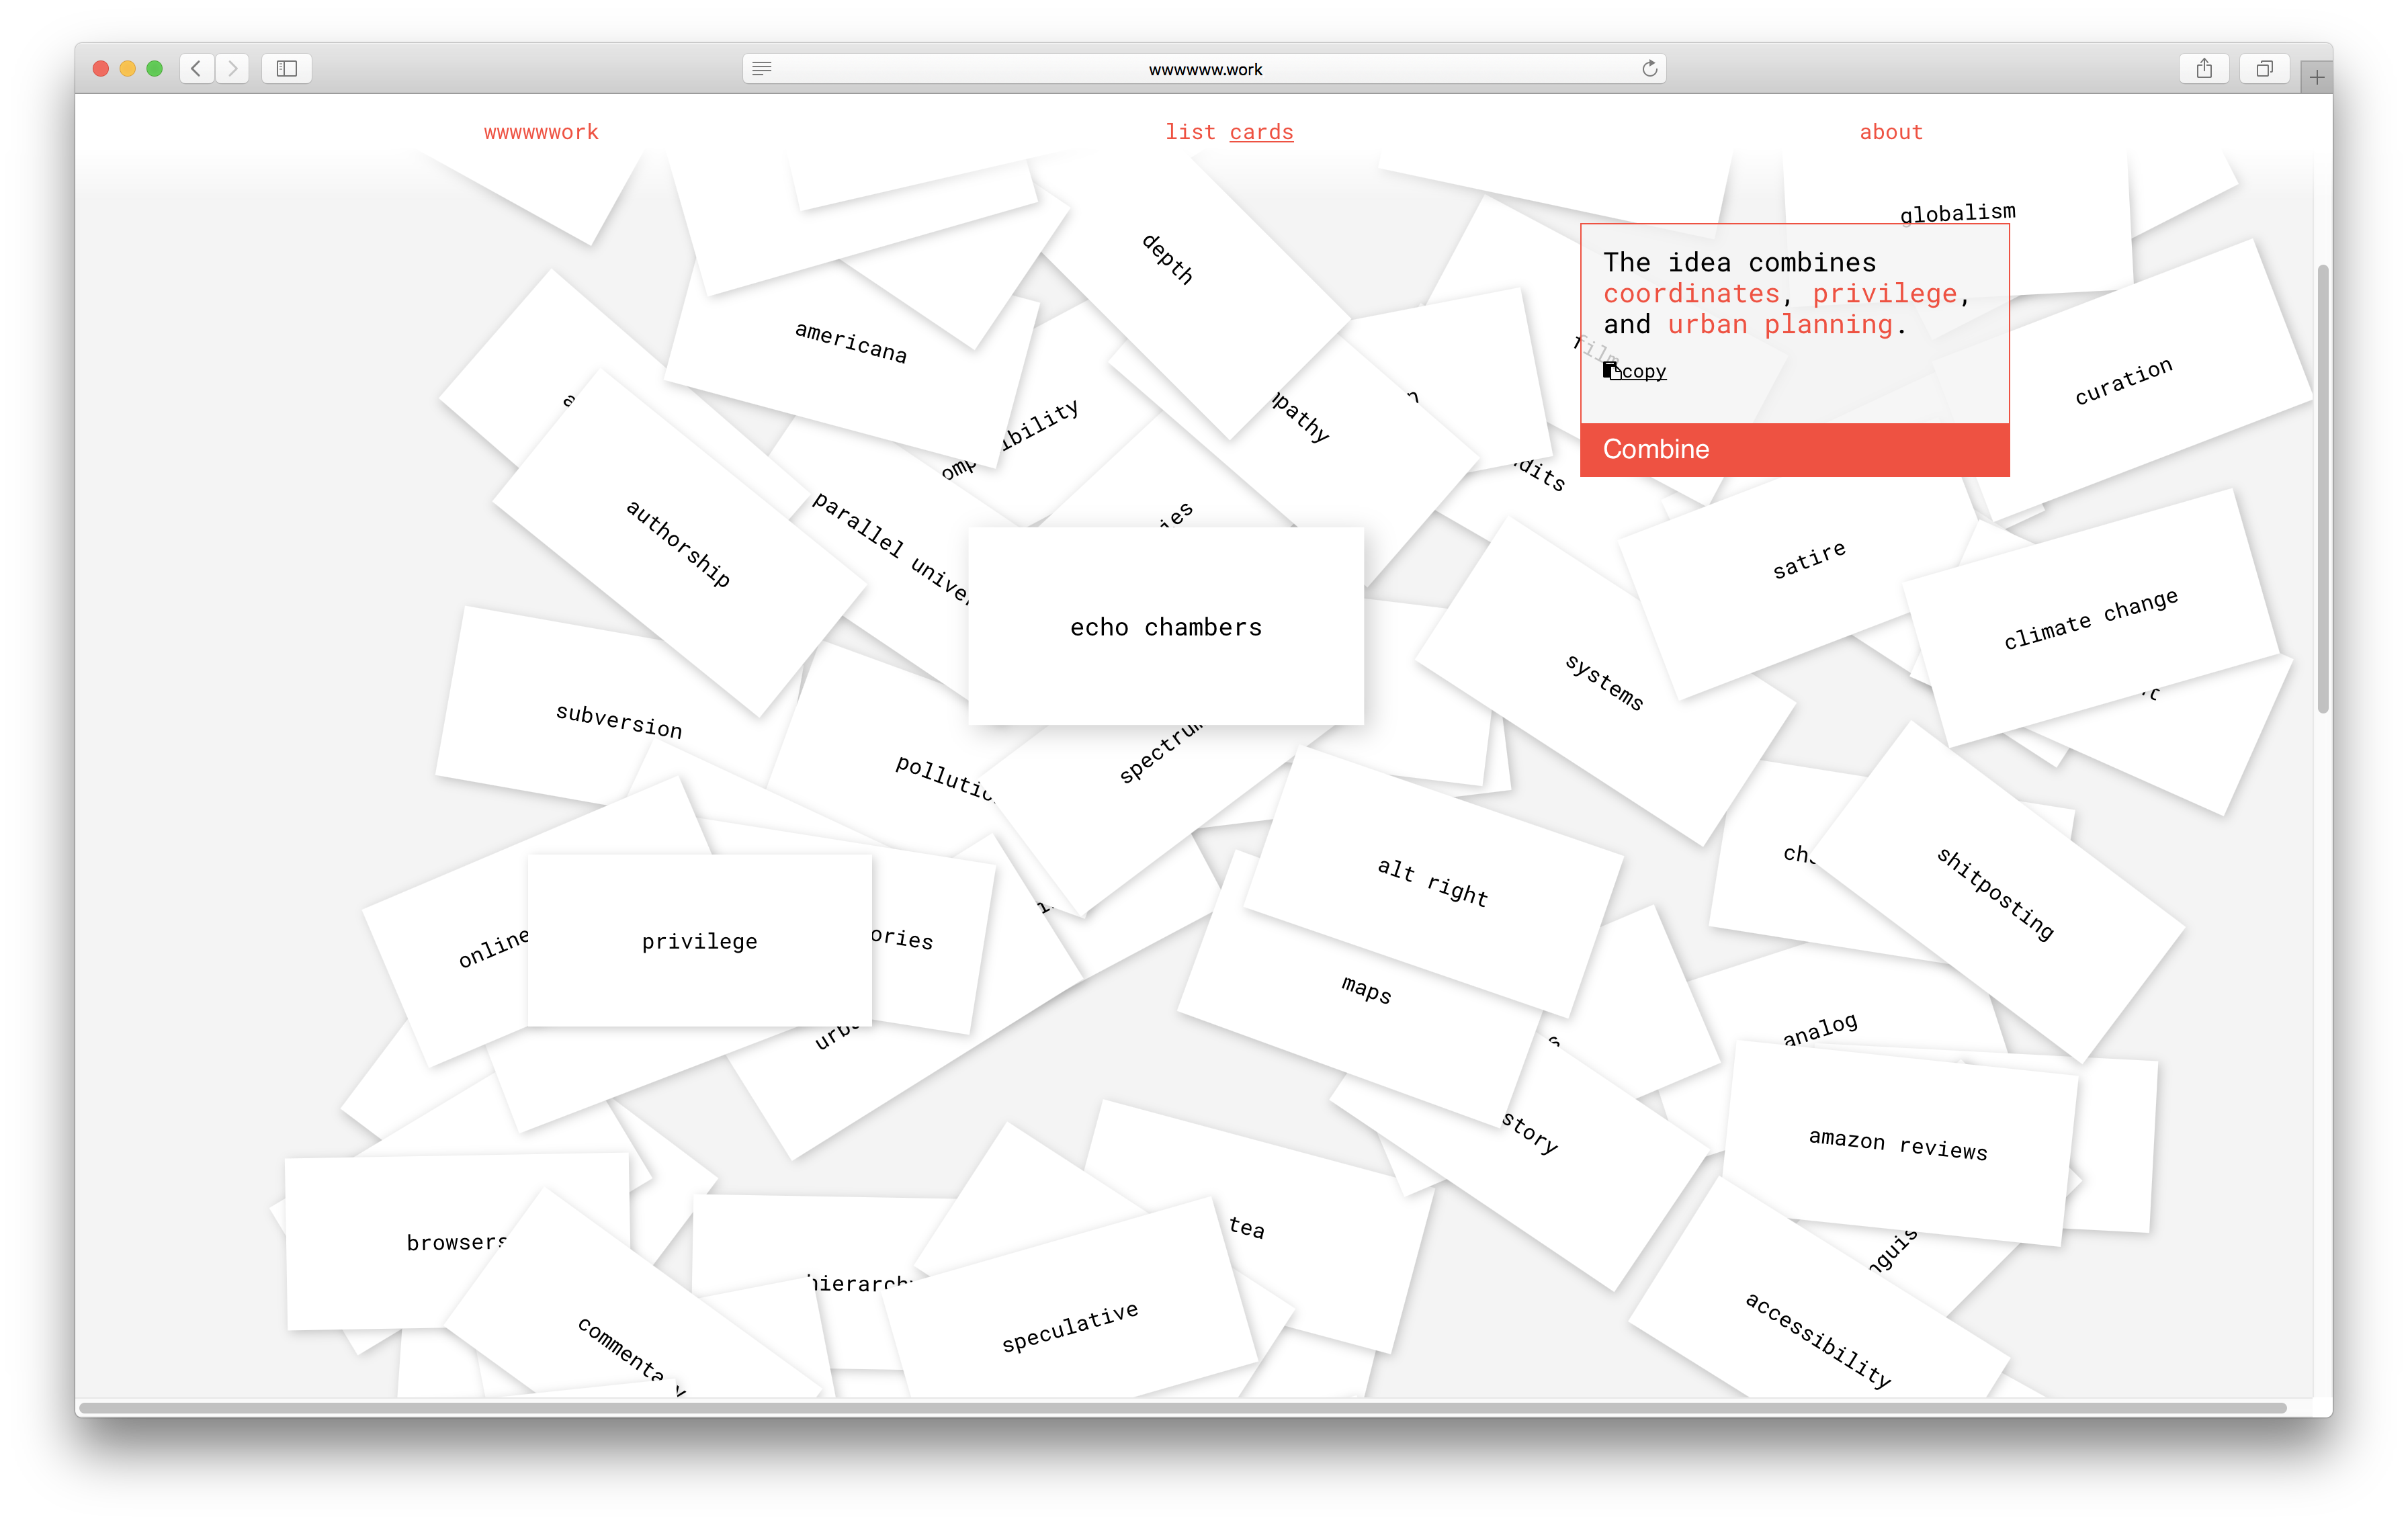2408x1525 pixels.
Task: Switch to list view
Action: [x=1190, y=132]
